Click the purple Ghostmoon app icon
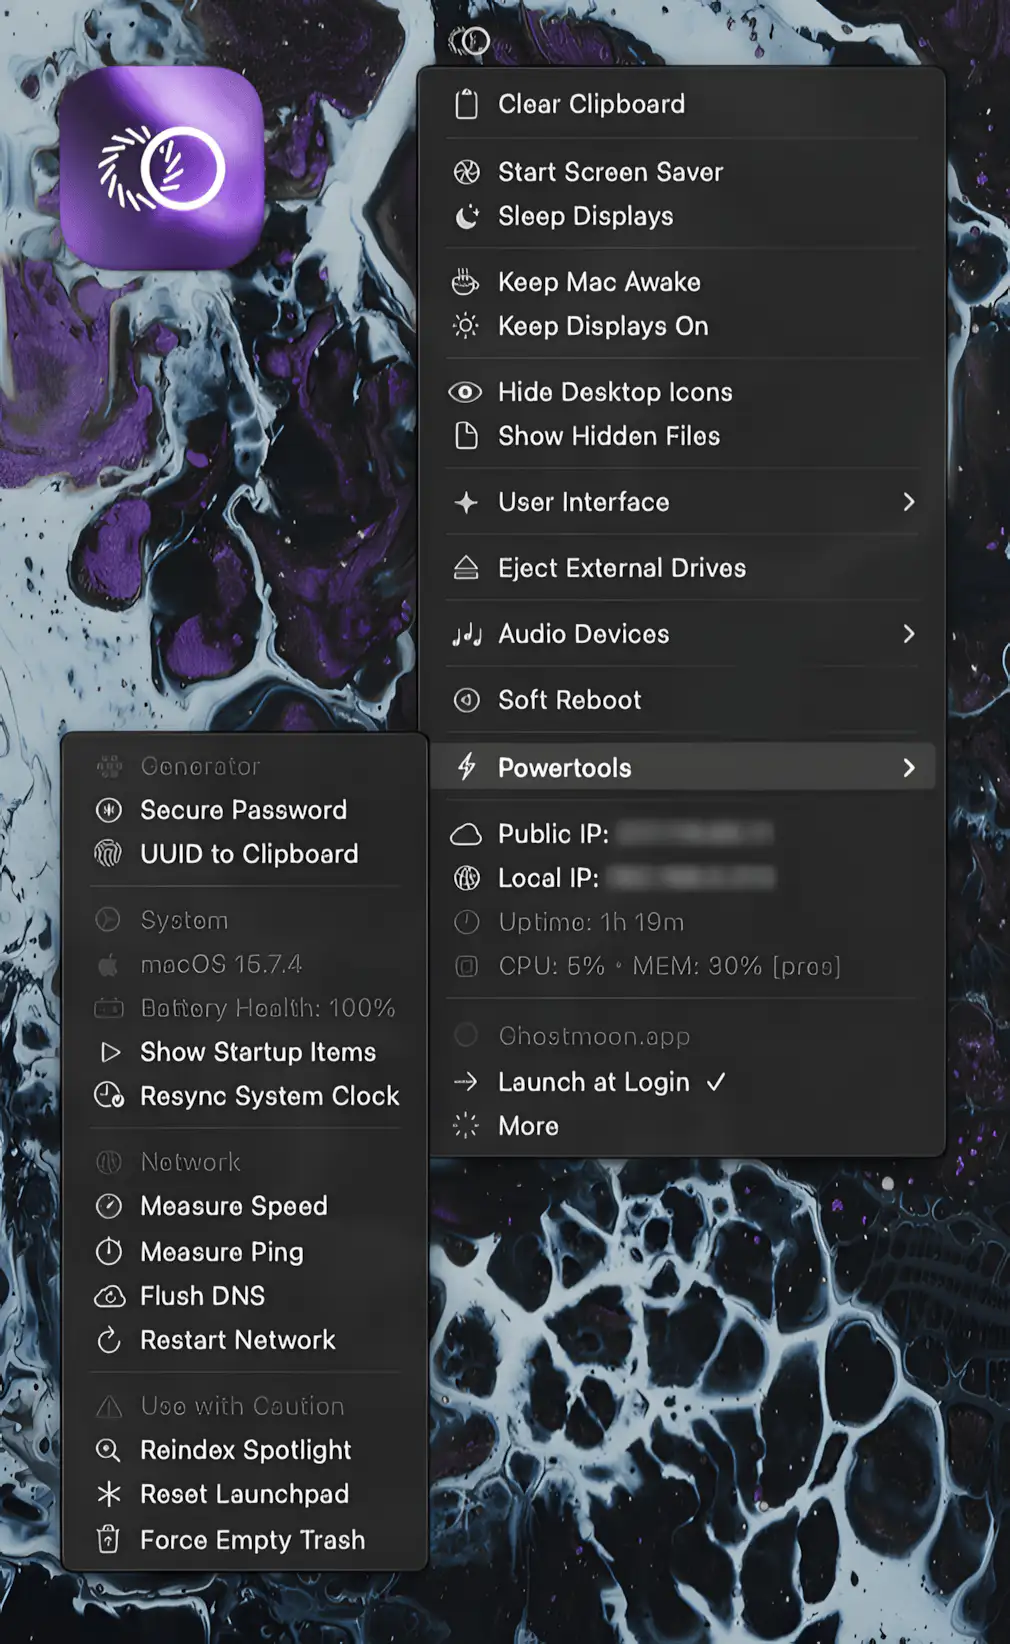1010x1644 pixels. point(162,168)
